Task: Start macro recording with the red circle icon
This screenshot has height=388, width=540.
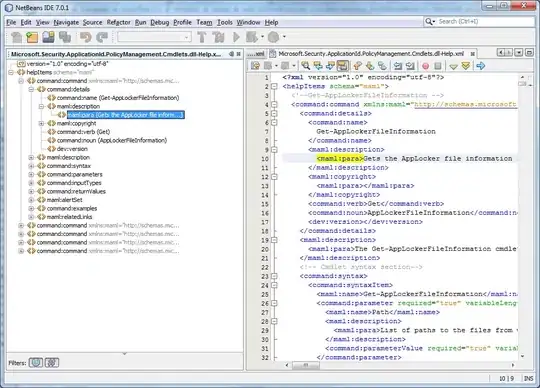Action: (x=425, y=66)
